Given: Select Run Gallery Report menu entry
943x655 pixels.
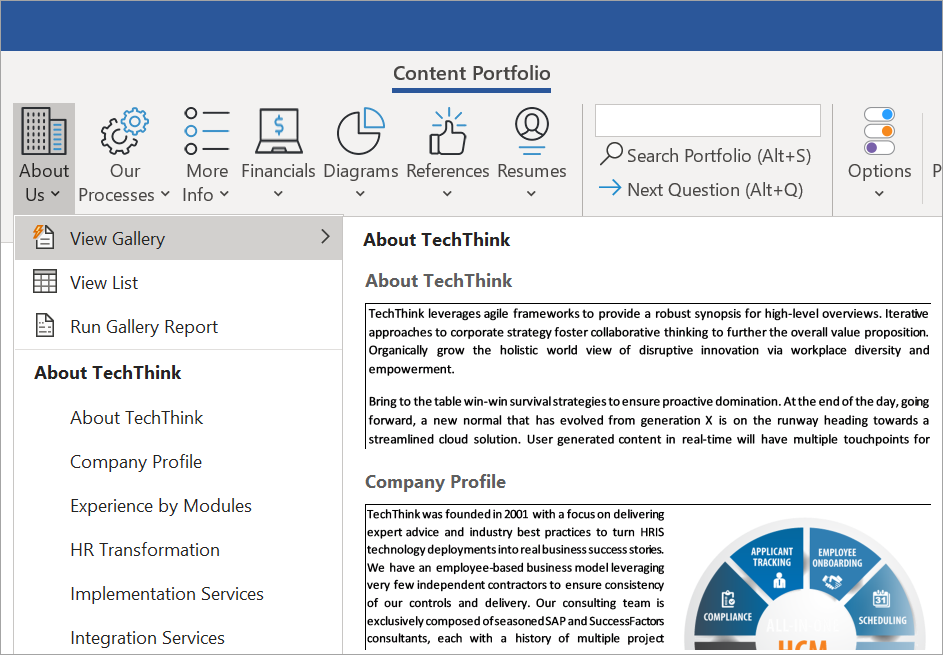Looking at the screenshot, I should coord(143,326).
